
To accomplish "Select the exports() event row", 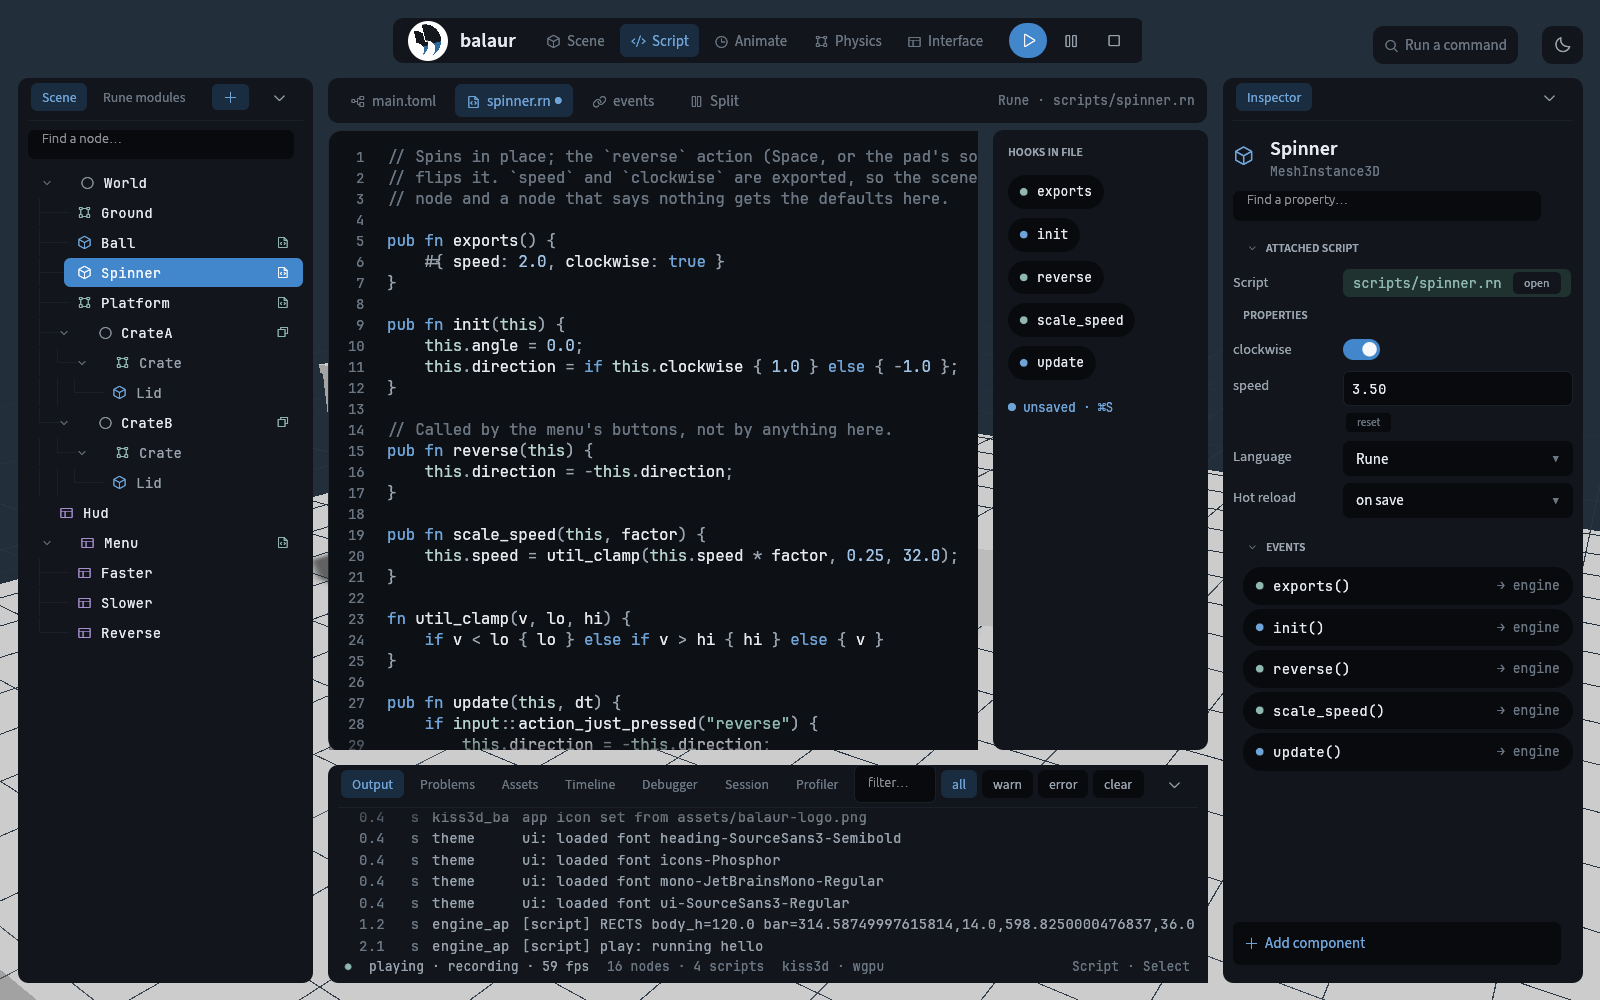I will [x=1407, y=586].
